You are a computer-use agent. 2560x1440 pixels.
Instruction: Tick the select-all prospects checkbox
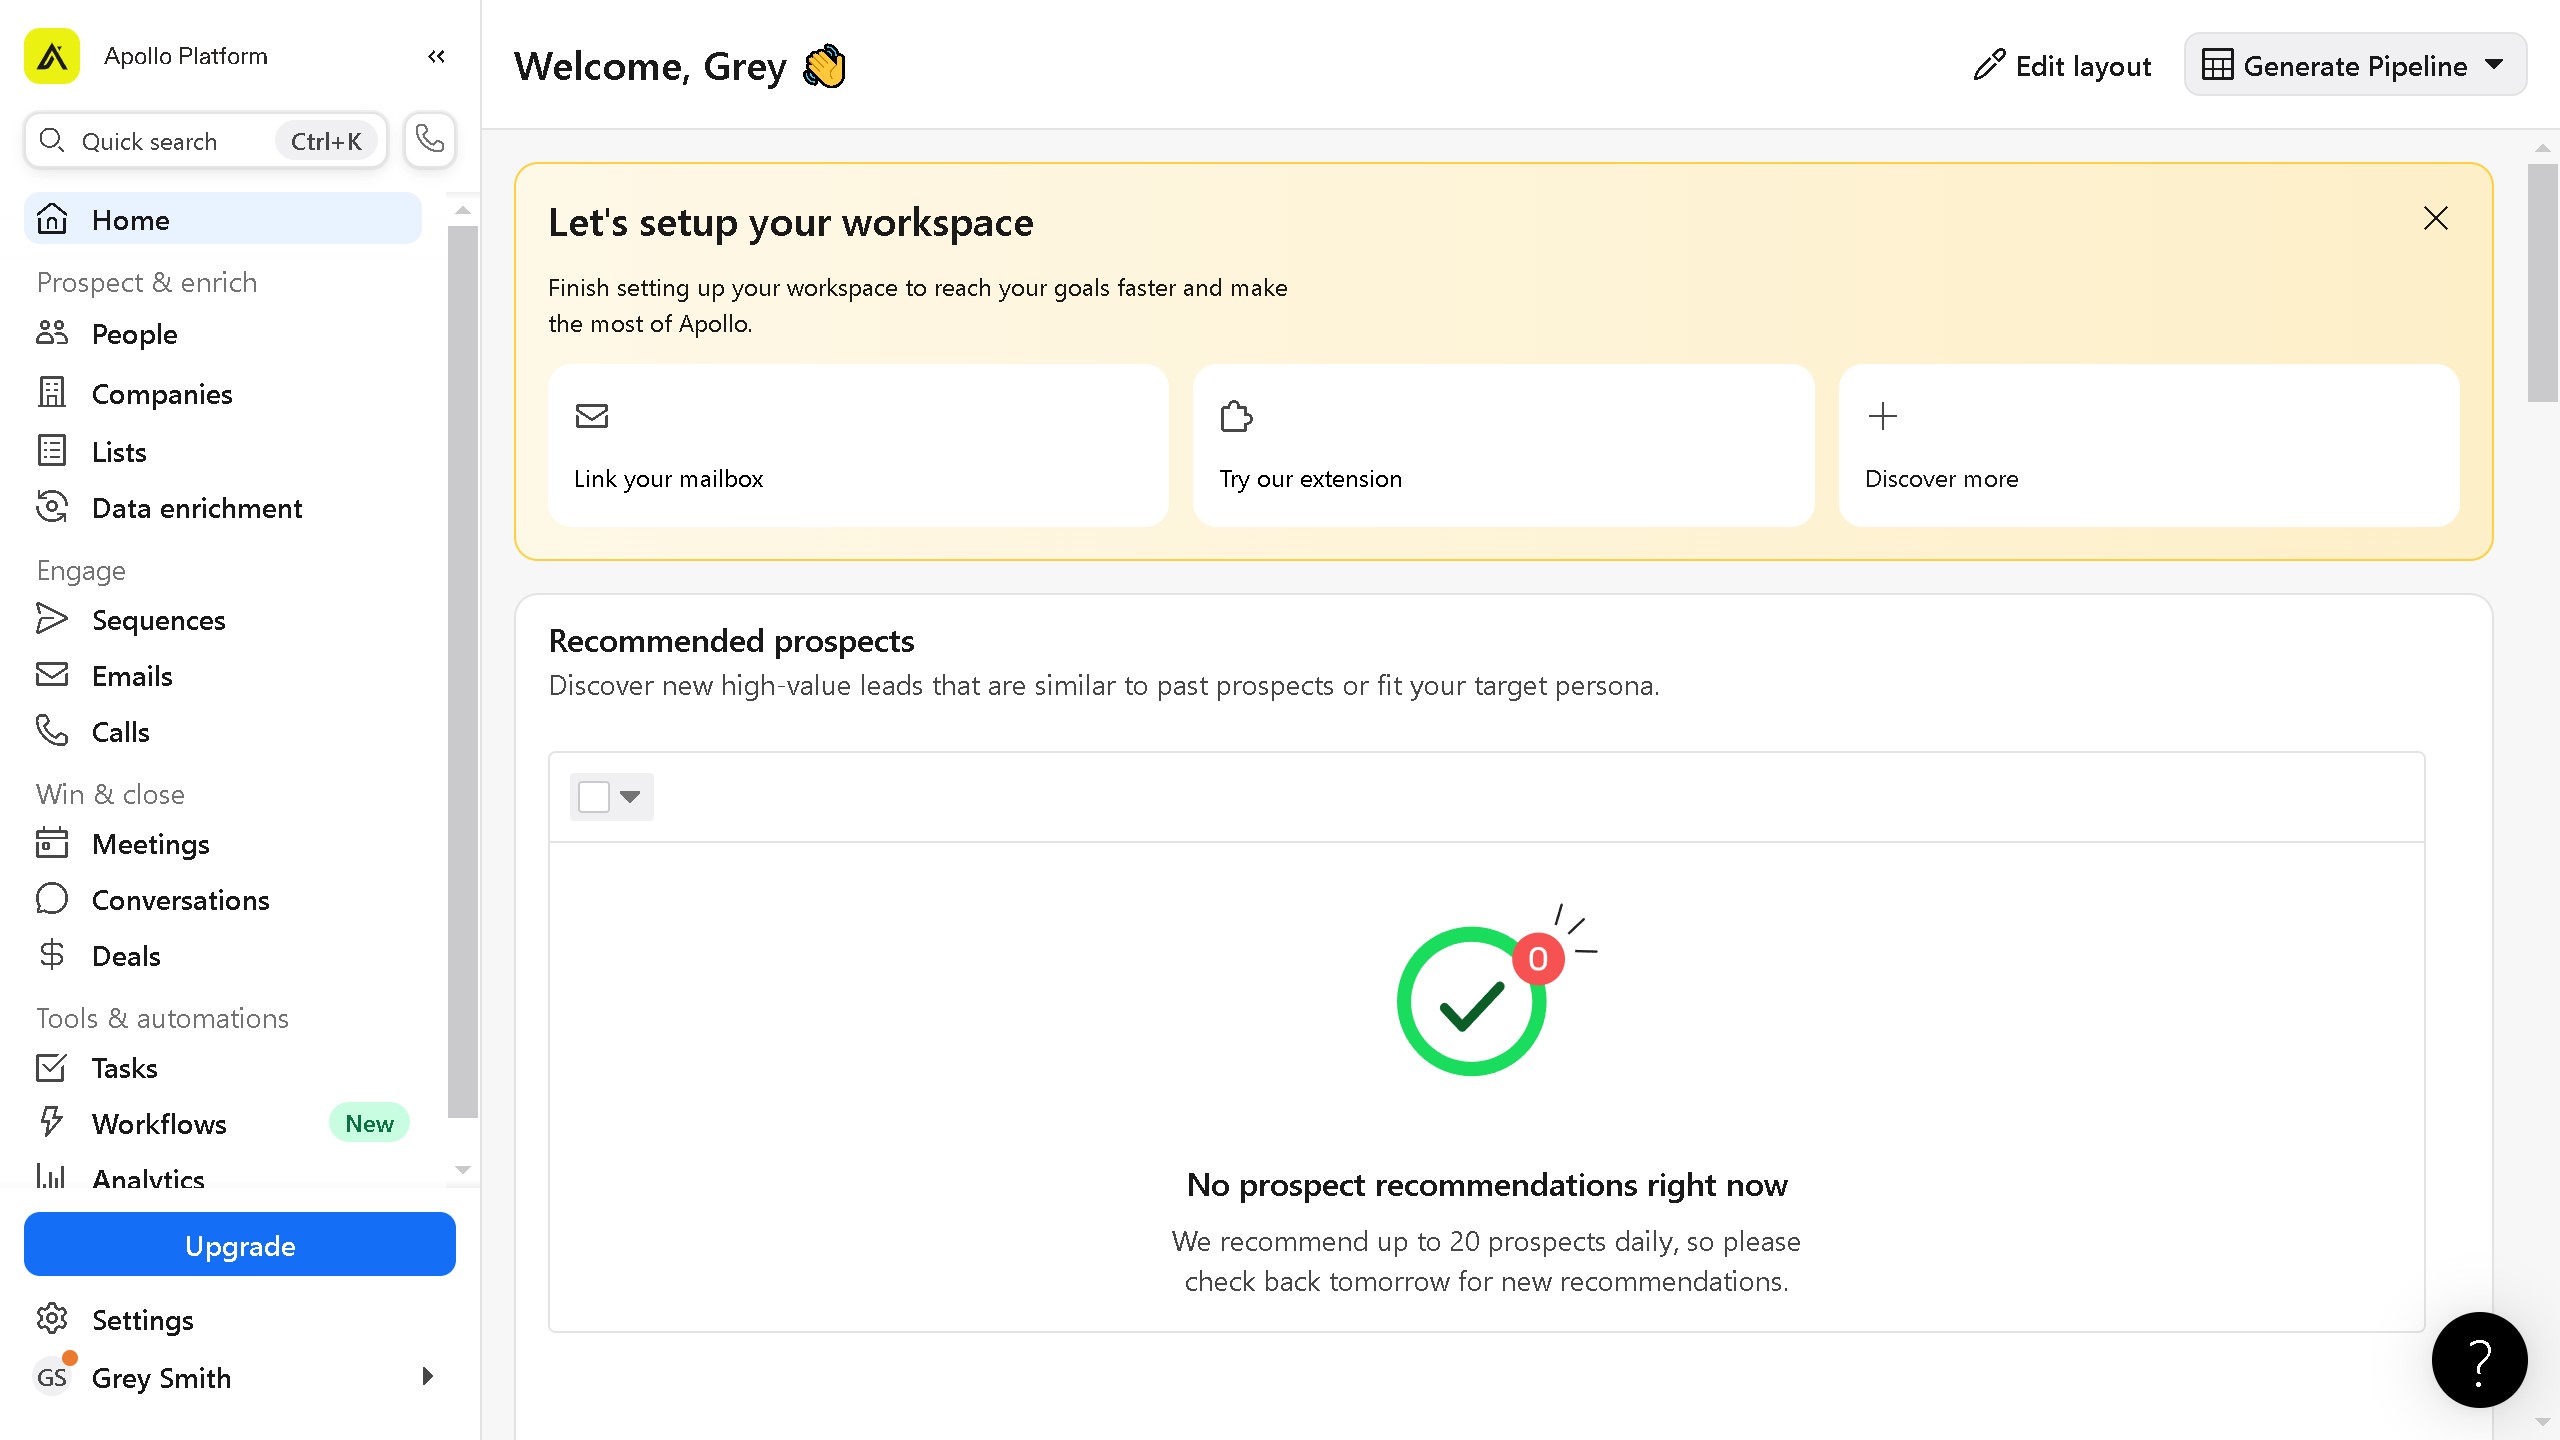pyautogui.click(x=594, y=797)
